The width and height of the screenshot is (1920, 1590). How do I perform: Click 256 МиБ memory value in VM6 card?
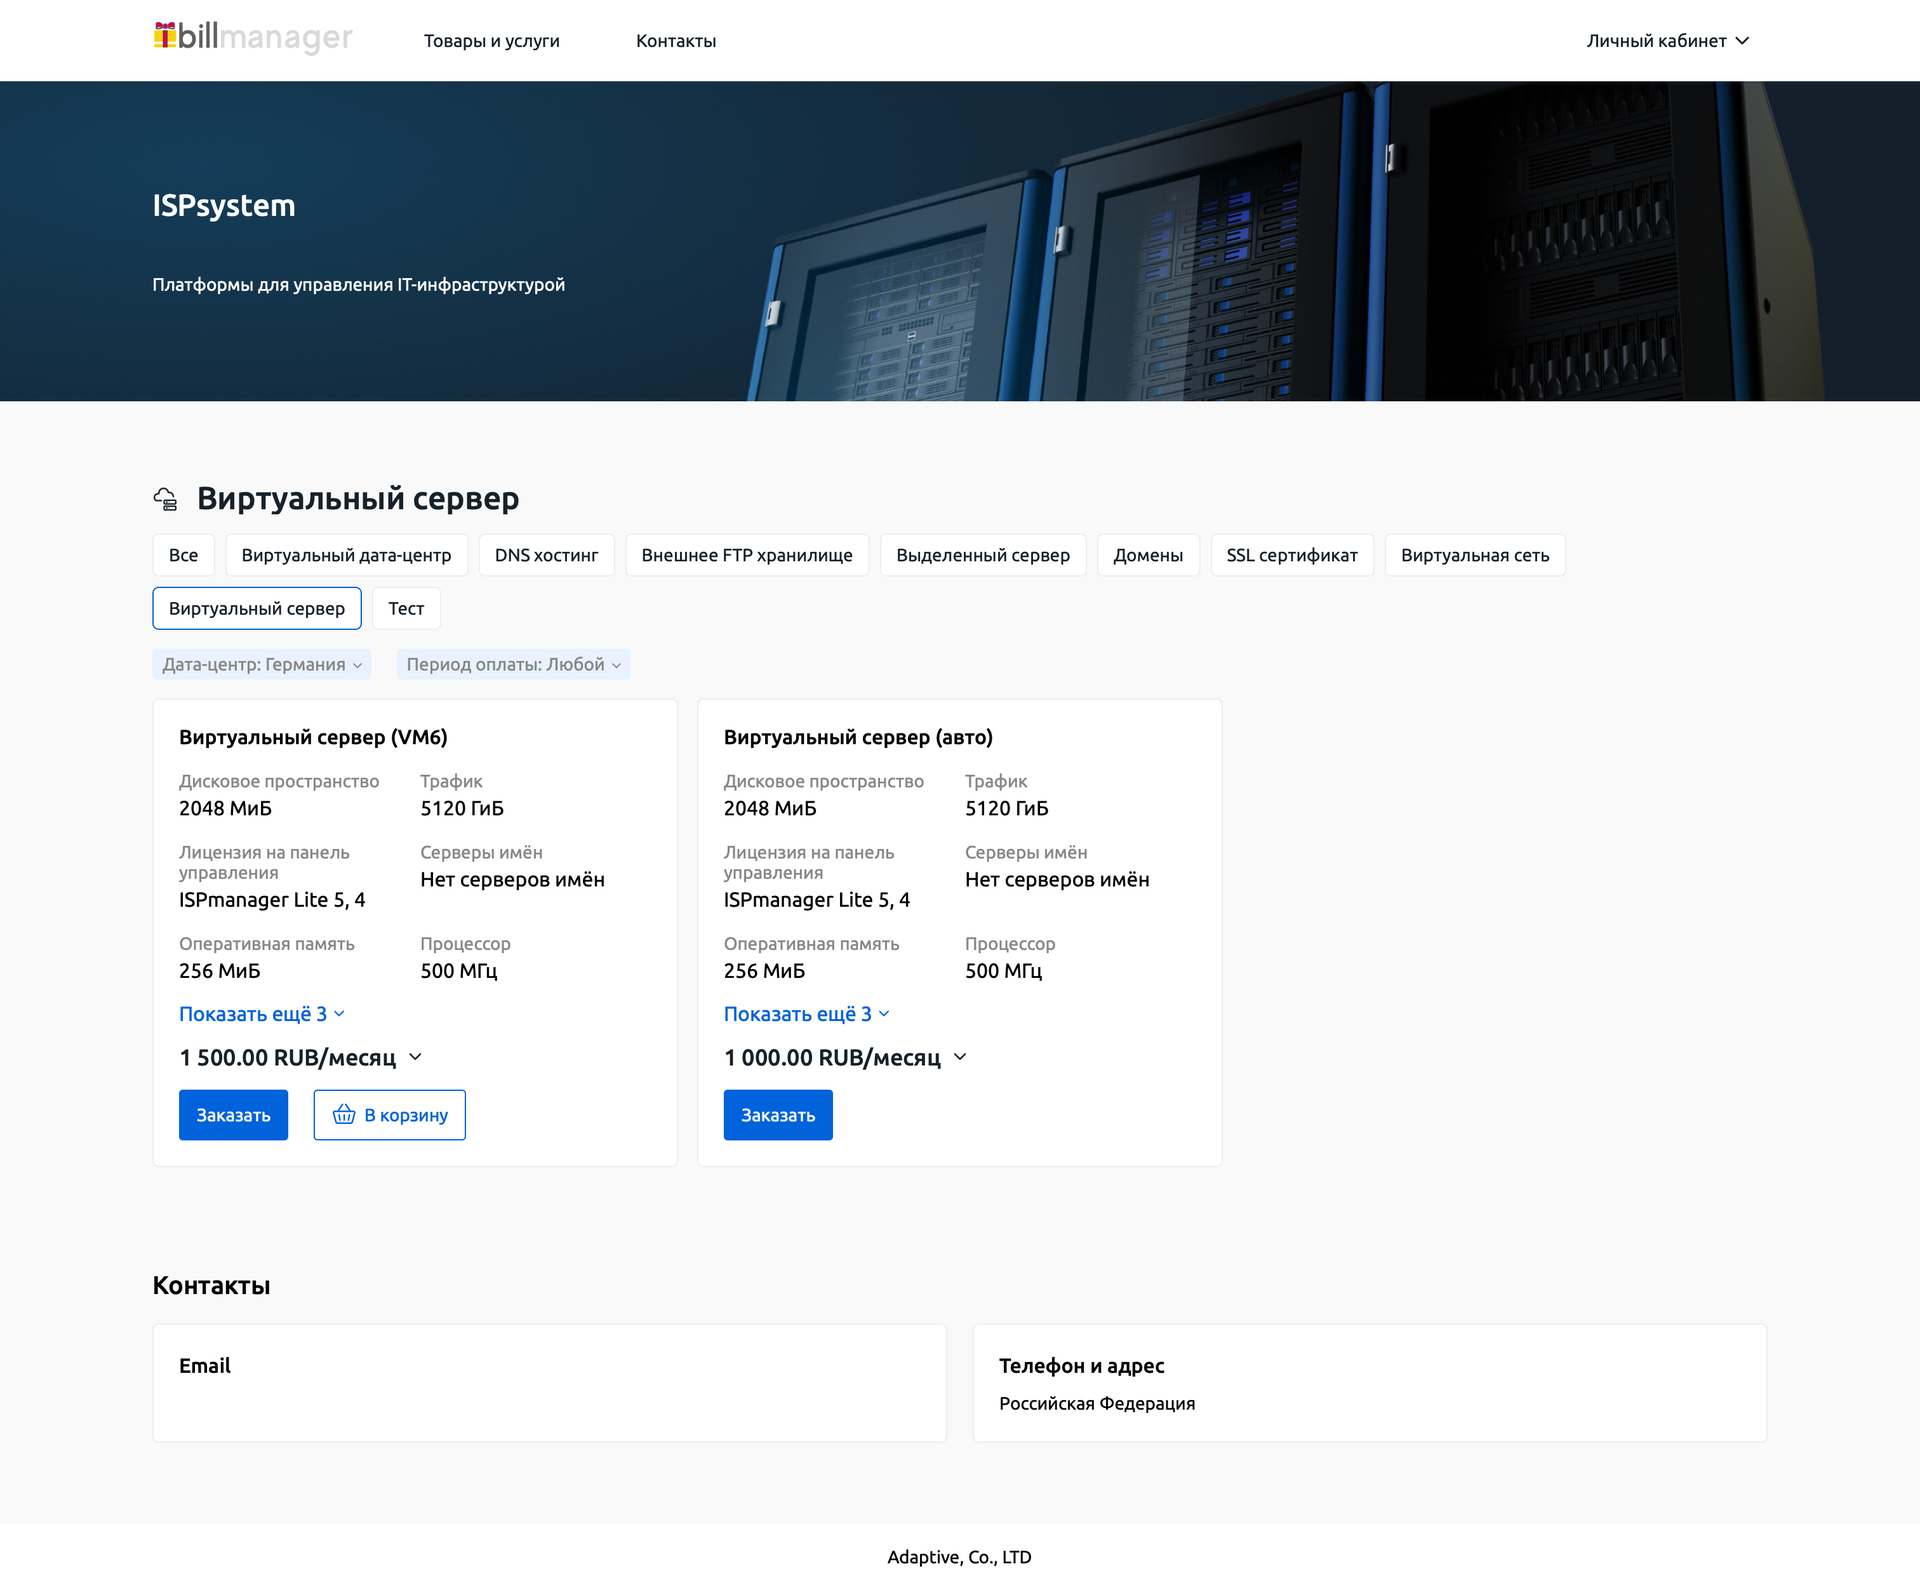coord(220,971)
